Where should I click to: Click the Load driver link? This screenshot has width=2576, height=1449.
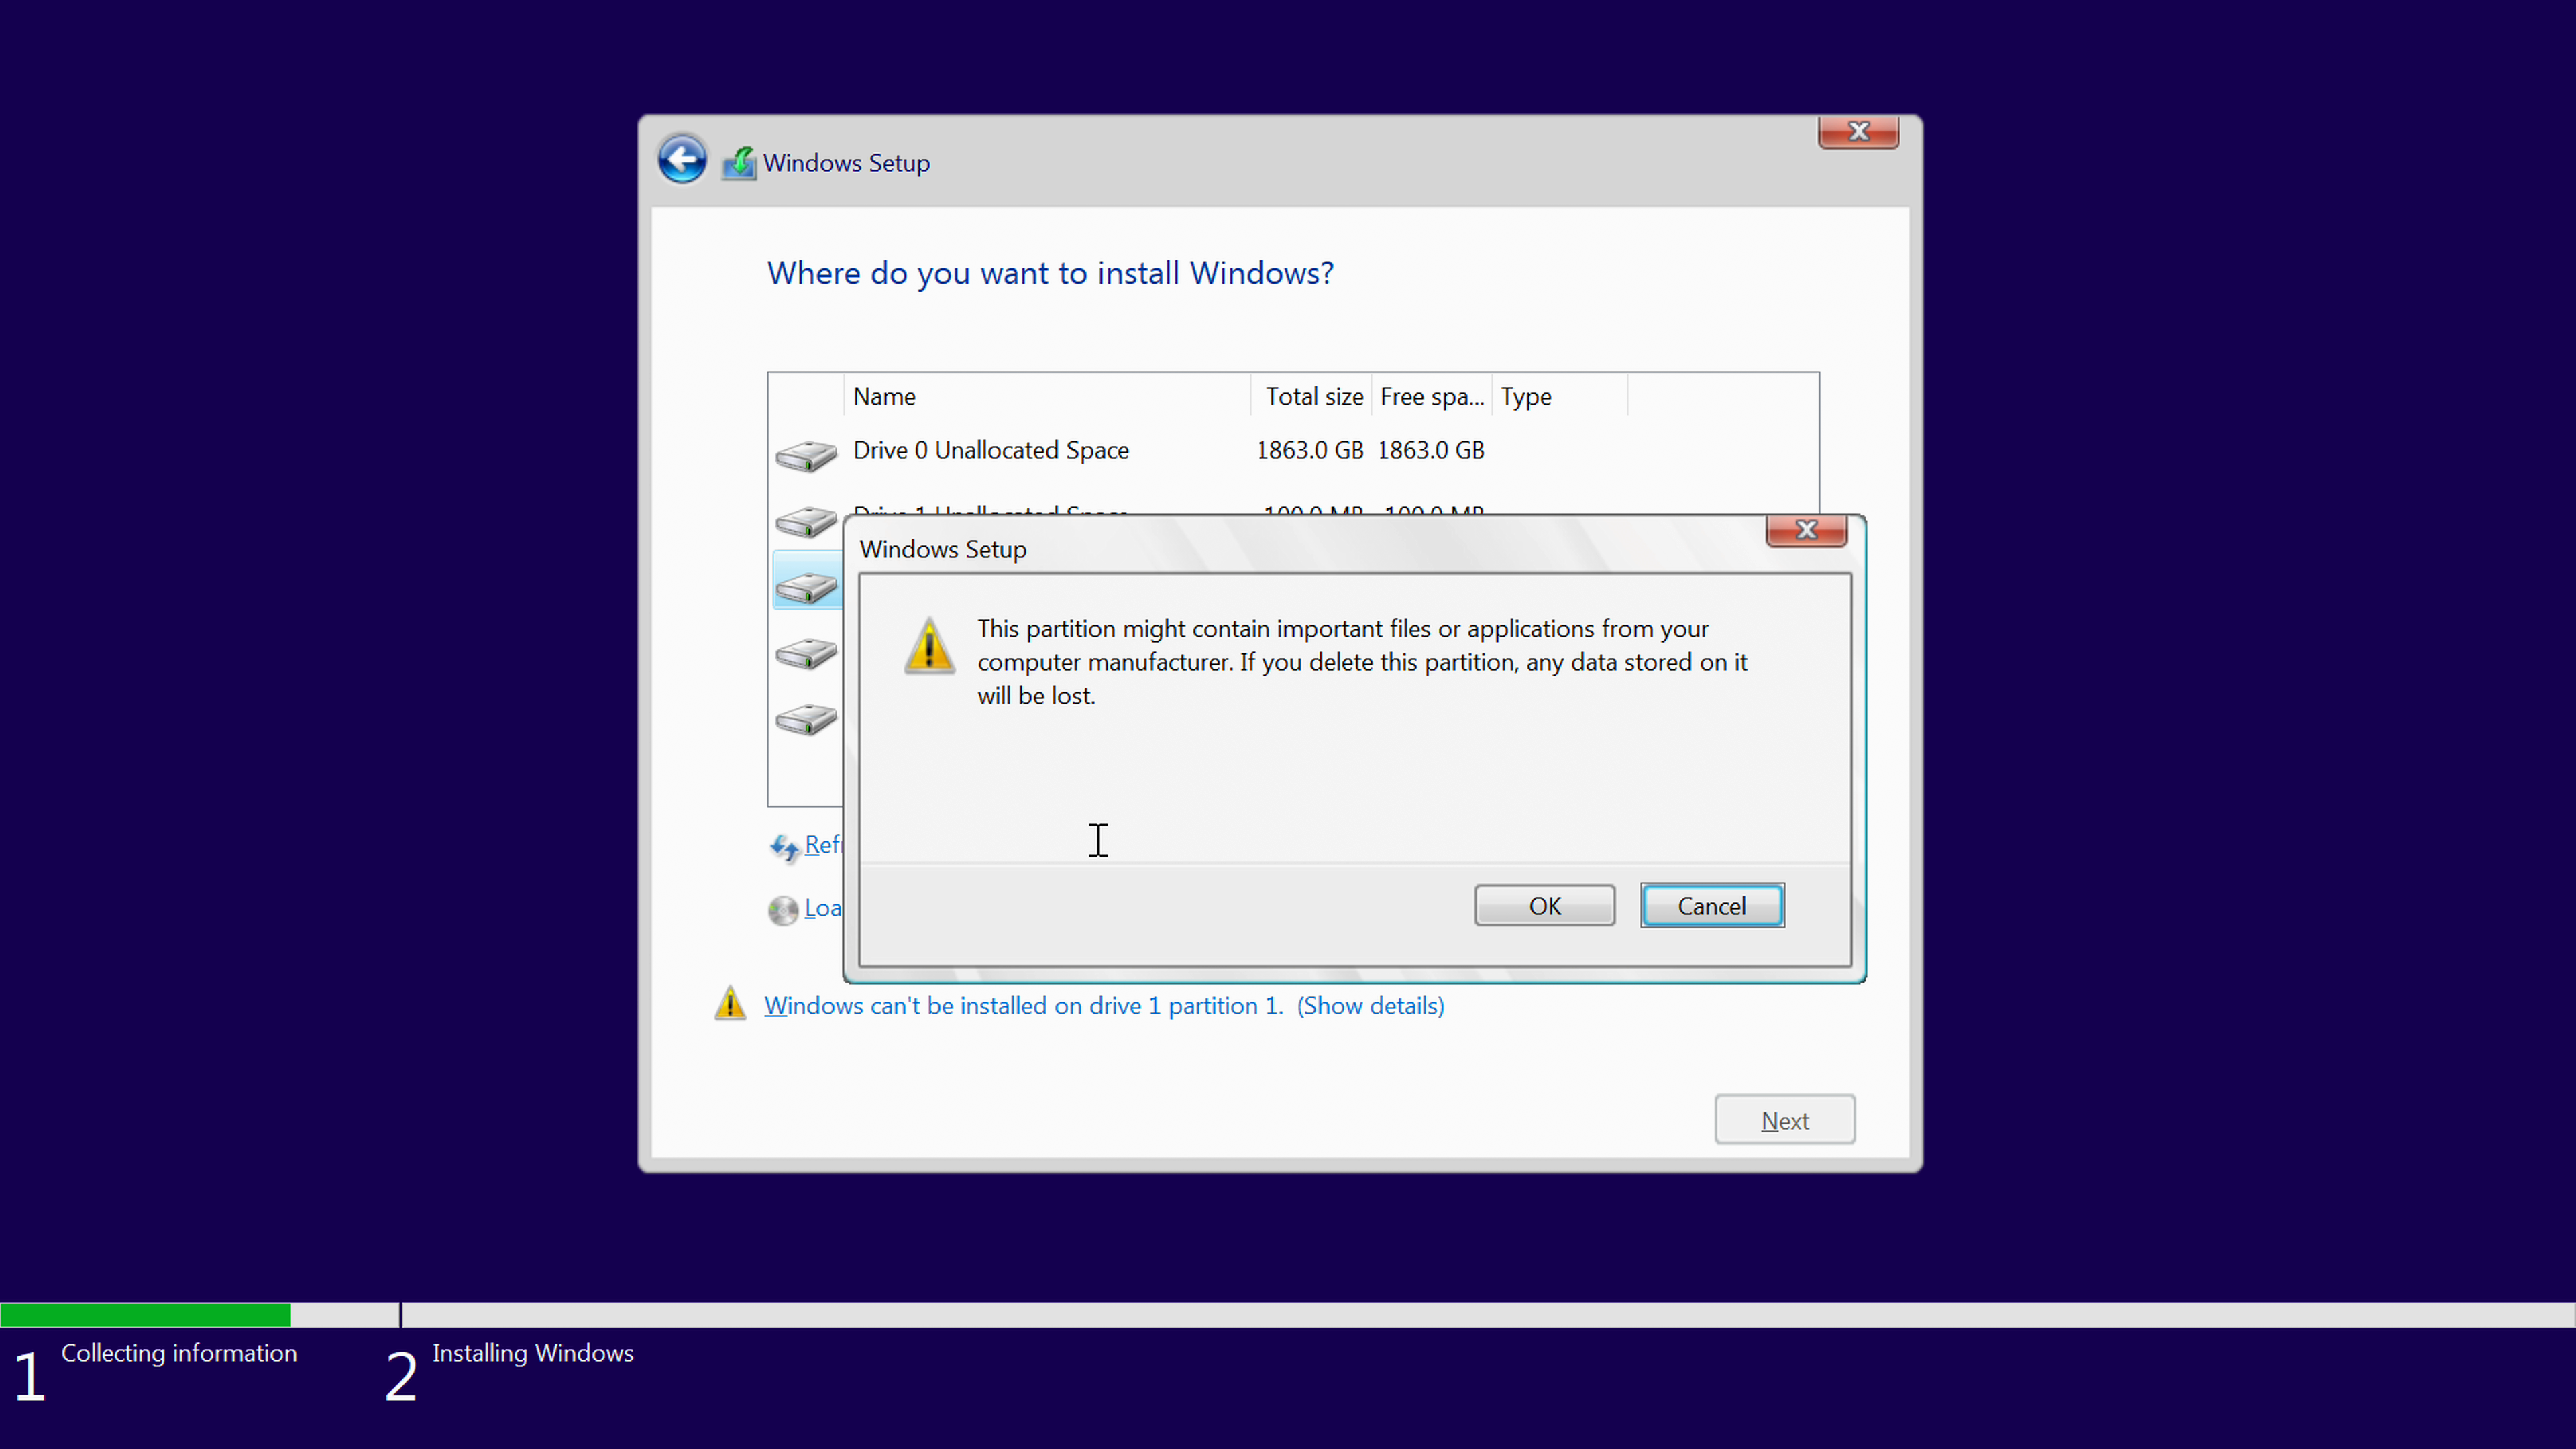coord(823,908)
